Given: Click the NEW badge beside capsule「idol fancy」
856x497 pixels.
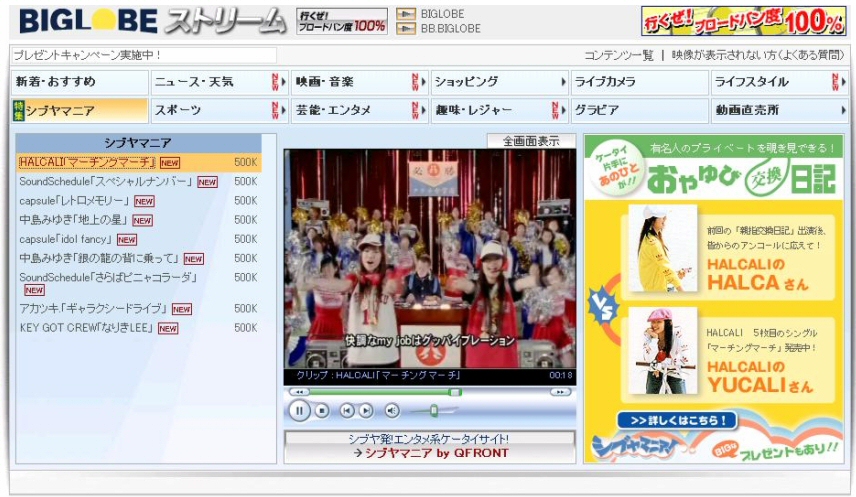Looking at the screenshot, I should (127, 240).
